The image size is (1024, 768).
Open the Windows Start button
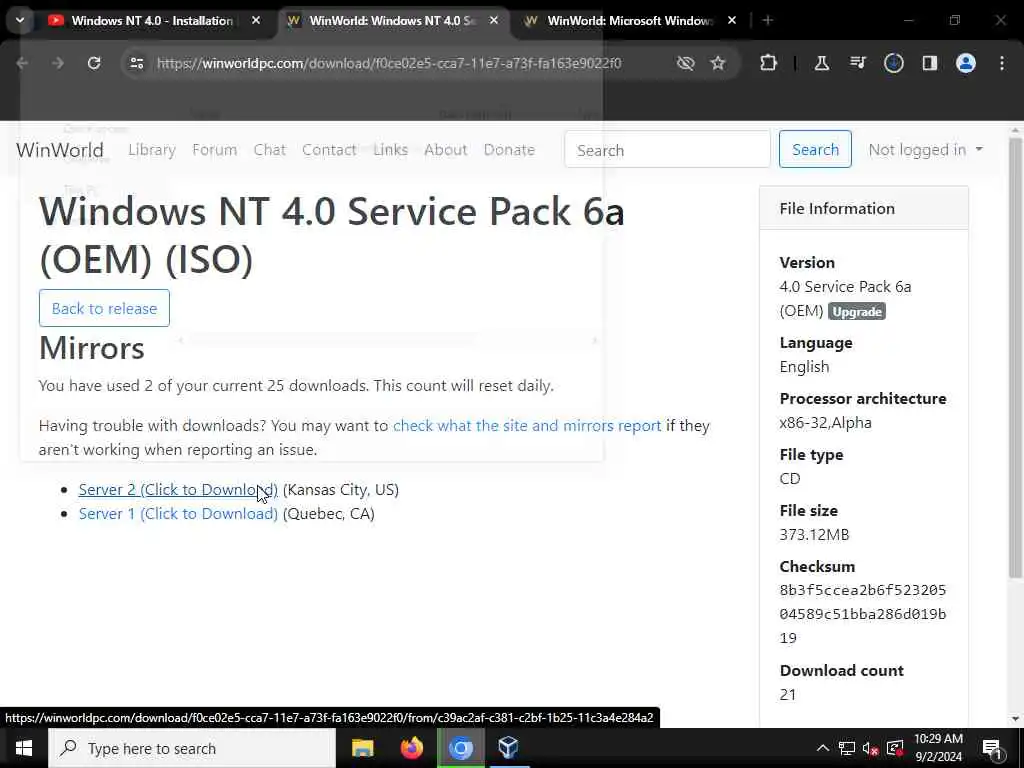pos(24,748)
